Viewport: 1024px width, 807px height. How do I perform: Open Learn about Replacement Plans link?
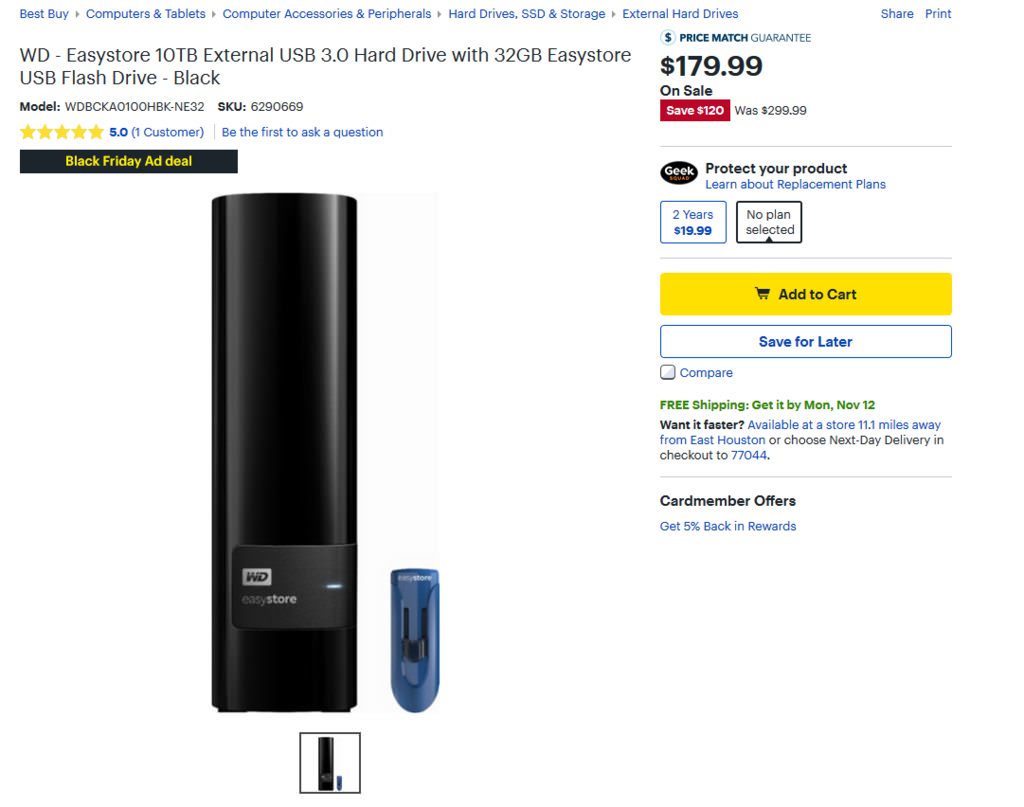pos(795,184)
